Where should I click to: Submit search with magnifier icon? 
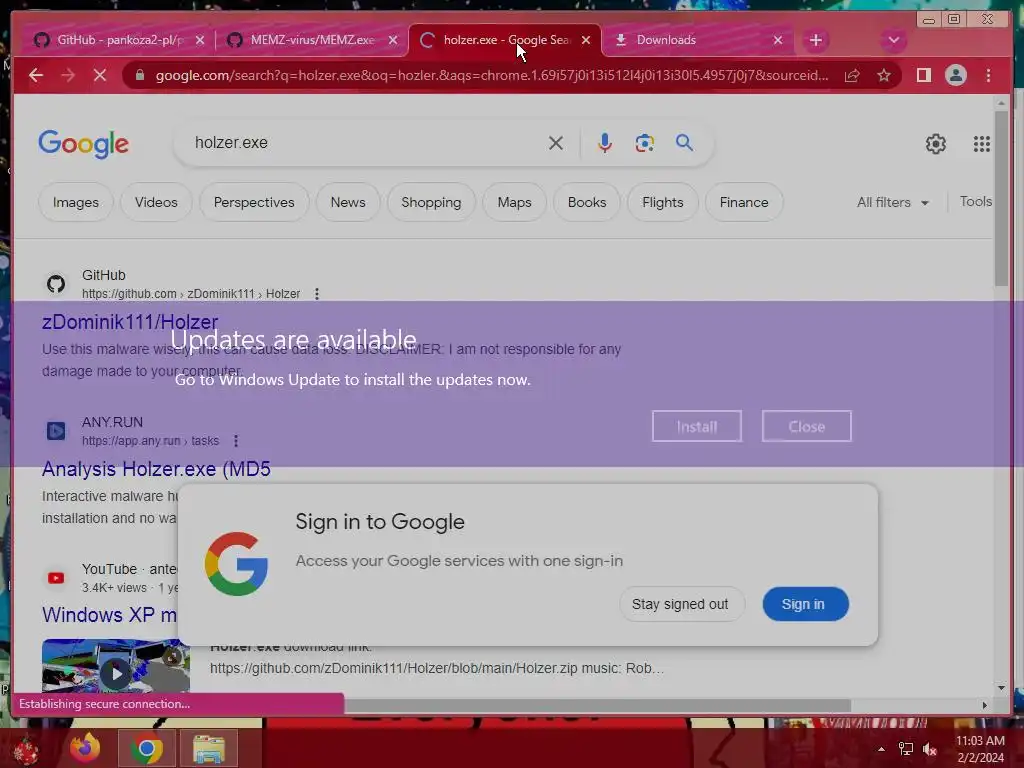[684, 143]
